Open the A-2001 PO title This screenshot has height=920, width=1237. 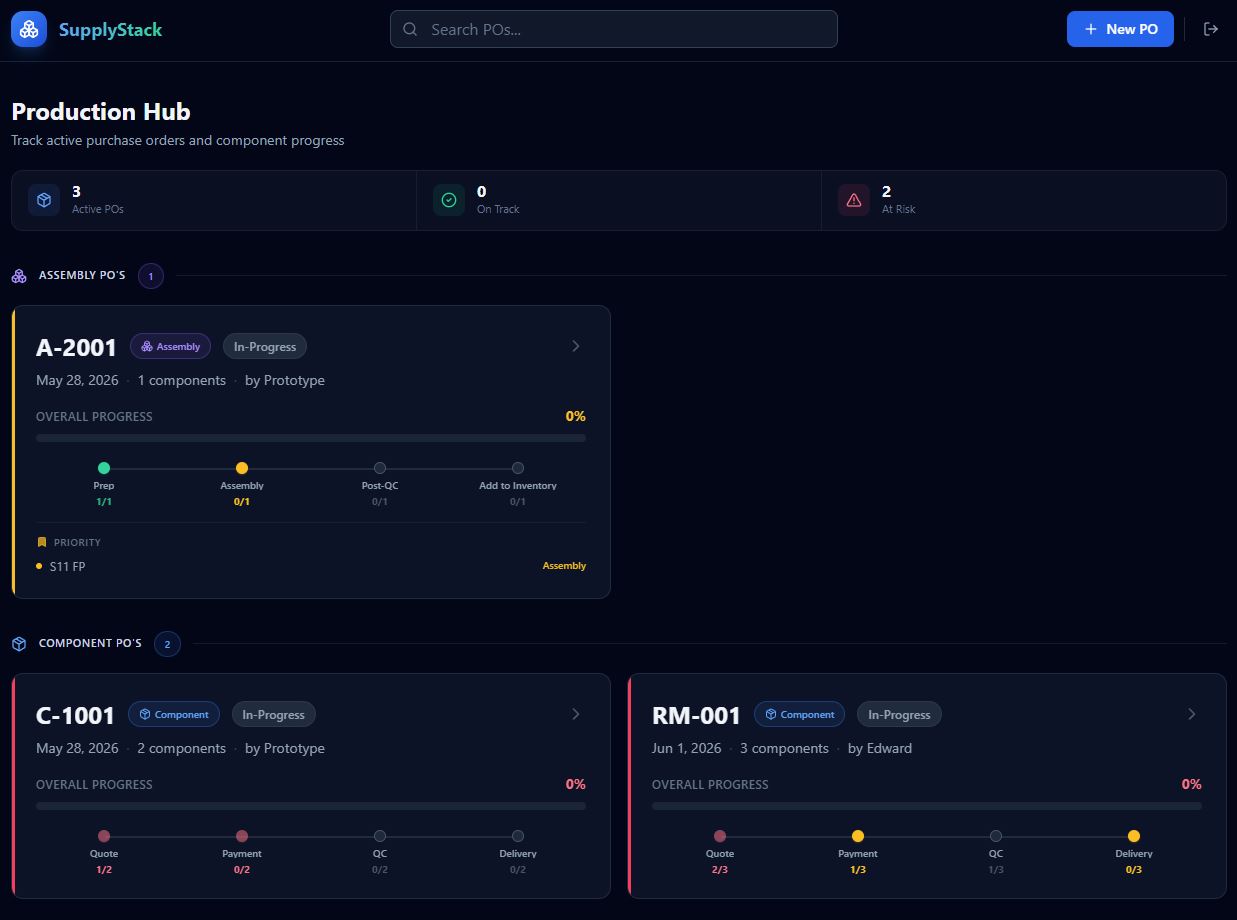(x=76, y=347)
